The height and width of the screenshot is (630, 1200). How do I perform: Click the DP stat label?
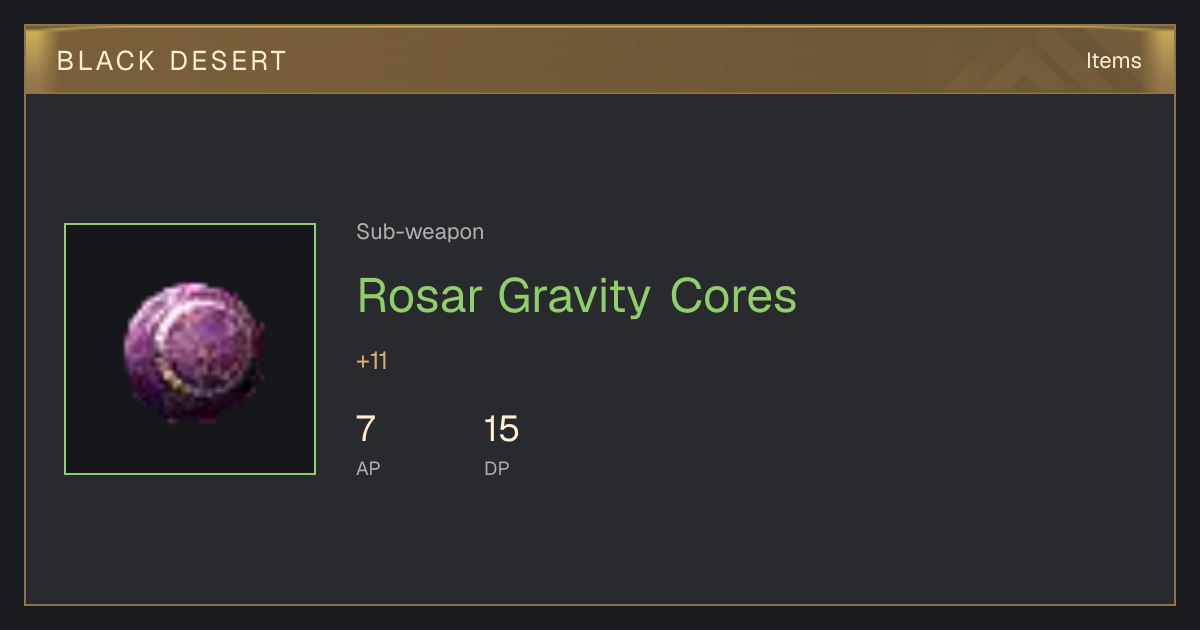[x=497, y=468]
